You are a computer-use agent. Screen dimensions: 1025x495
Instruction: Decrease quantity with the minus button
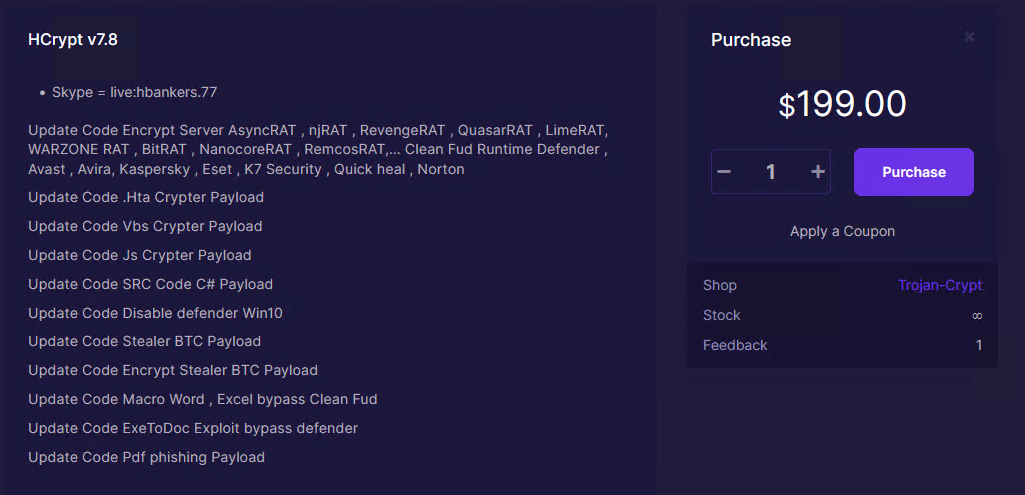point(725,172)
